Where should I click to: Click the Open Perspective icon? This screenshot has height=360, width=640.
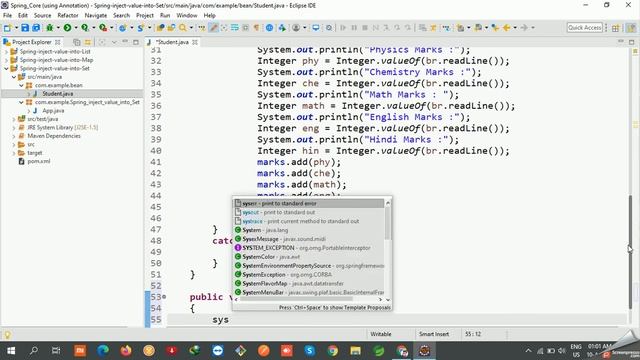(616, 28)
